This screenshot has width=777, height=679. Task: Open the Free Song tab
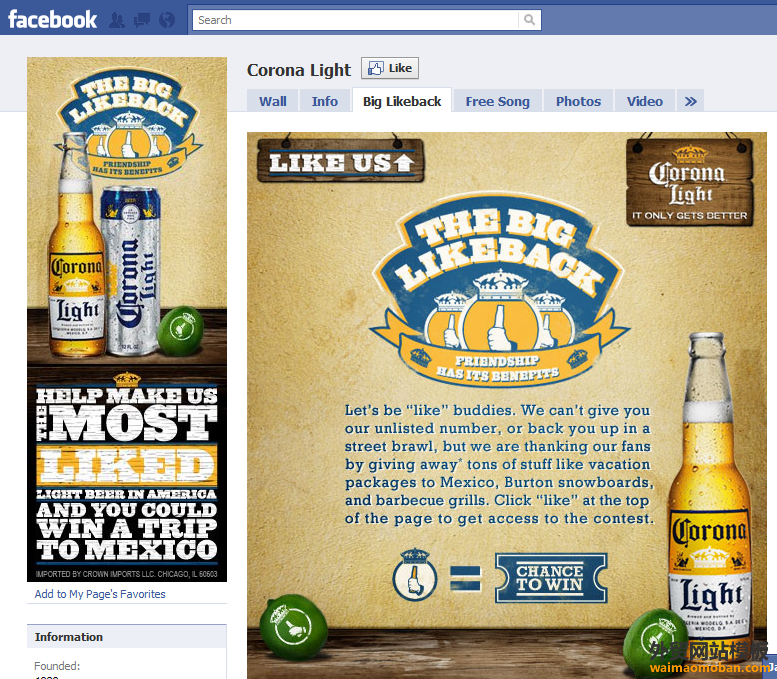click(498, 101)
